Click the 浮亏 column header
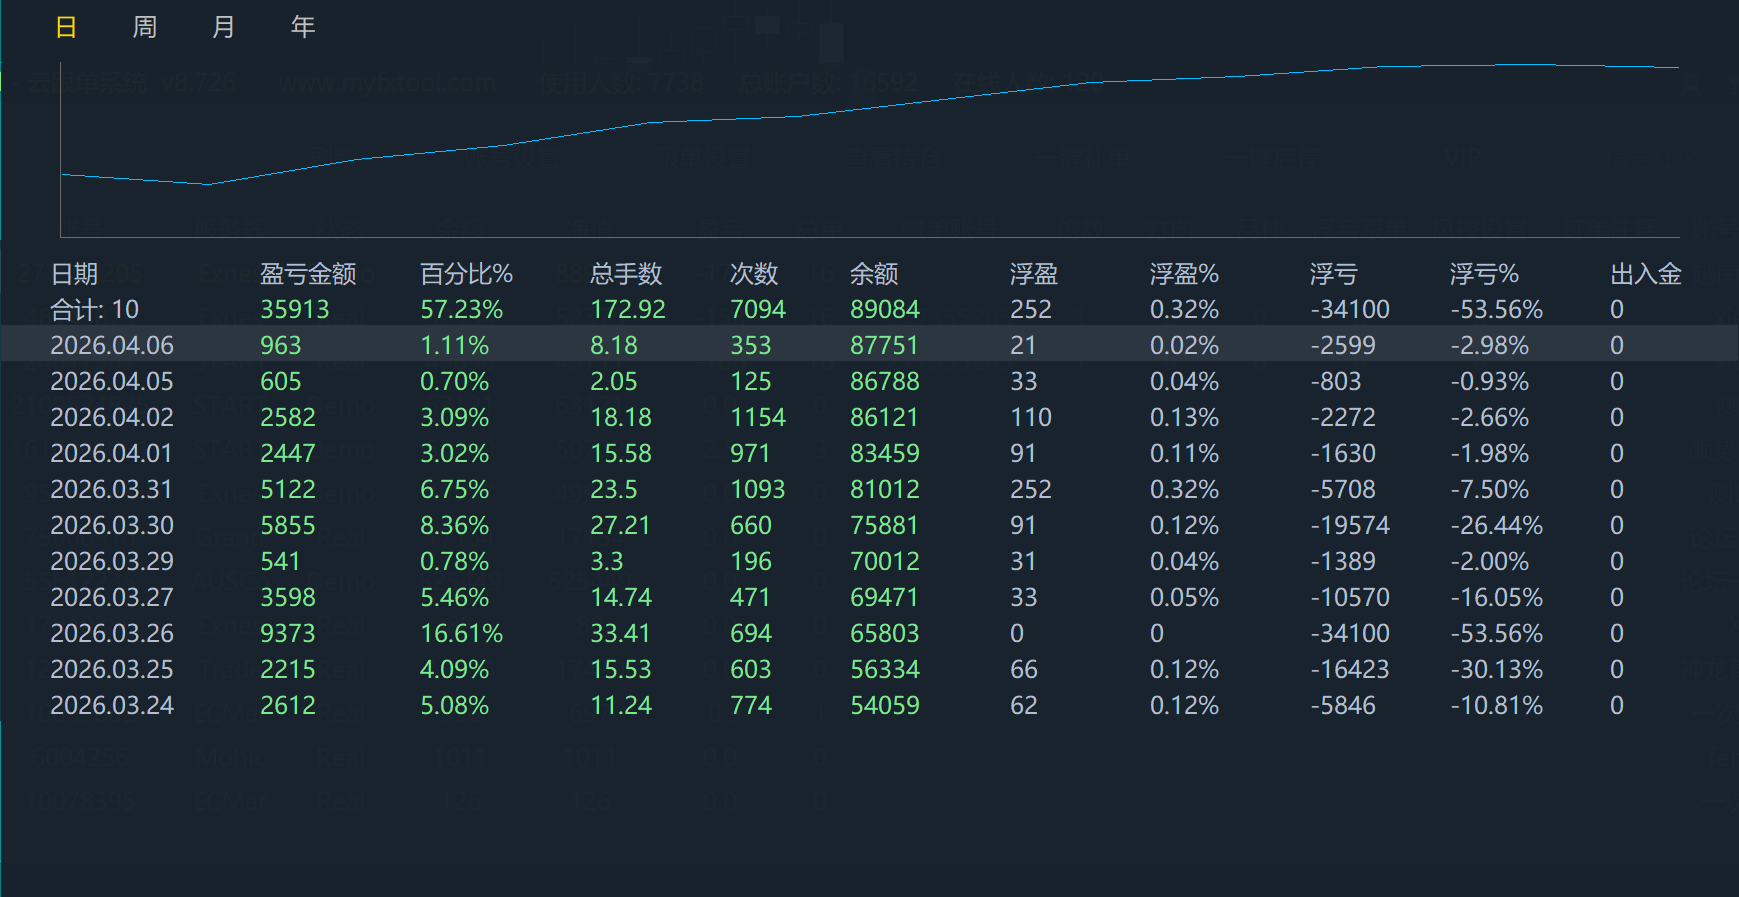This screenshot has height=897, width=1739. pos(1334,274)
